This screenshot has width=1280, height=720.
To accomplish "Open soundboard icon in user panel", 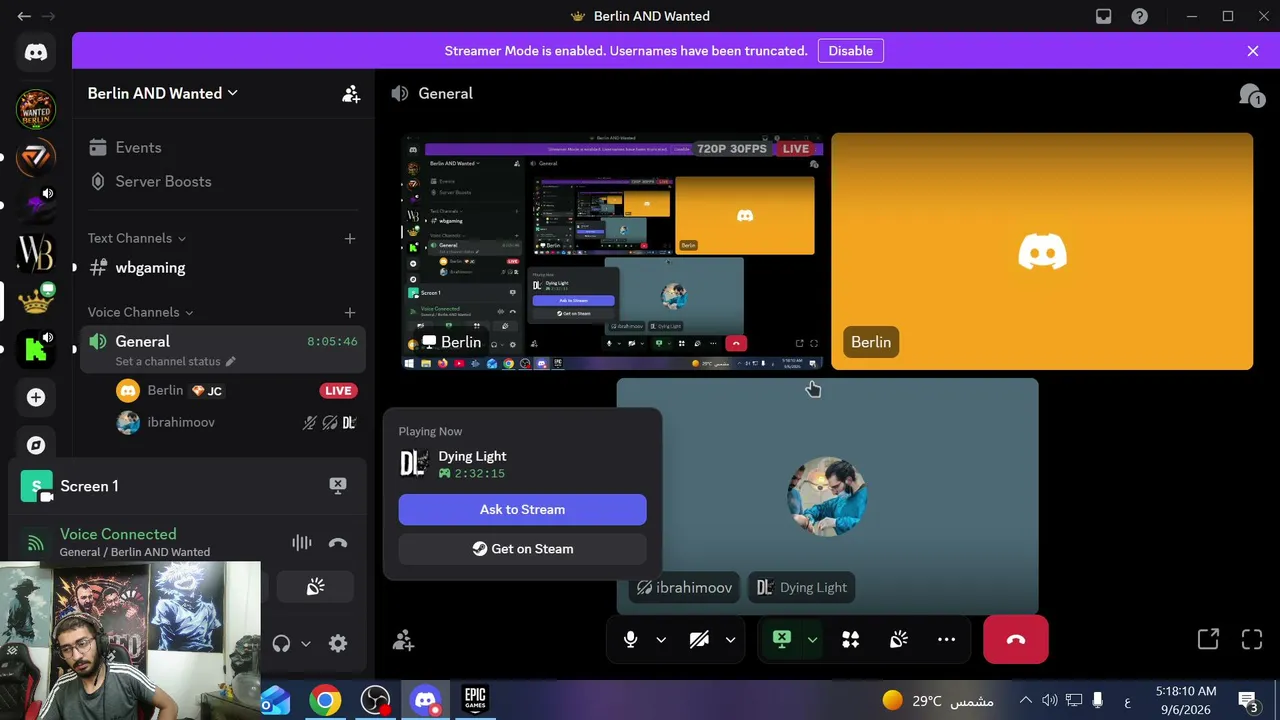I will coord(315,587).
